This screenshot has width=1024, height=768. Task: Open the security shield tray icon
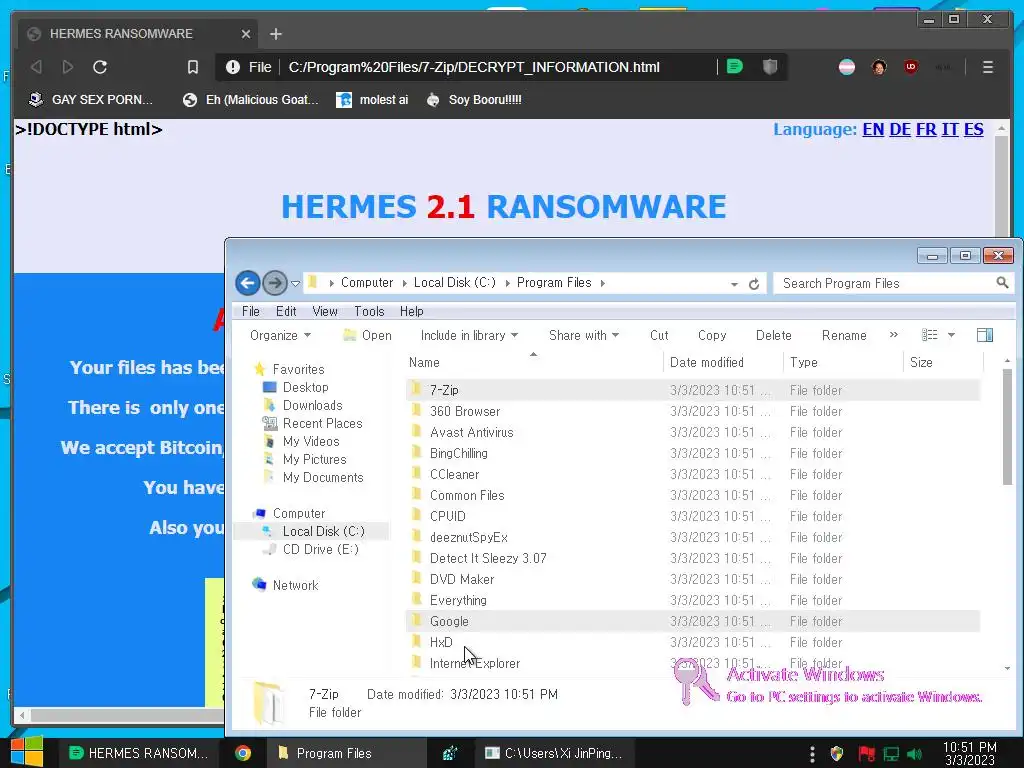pos(837,754)
